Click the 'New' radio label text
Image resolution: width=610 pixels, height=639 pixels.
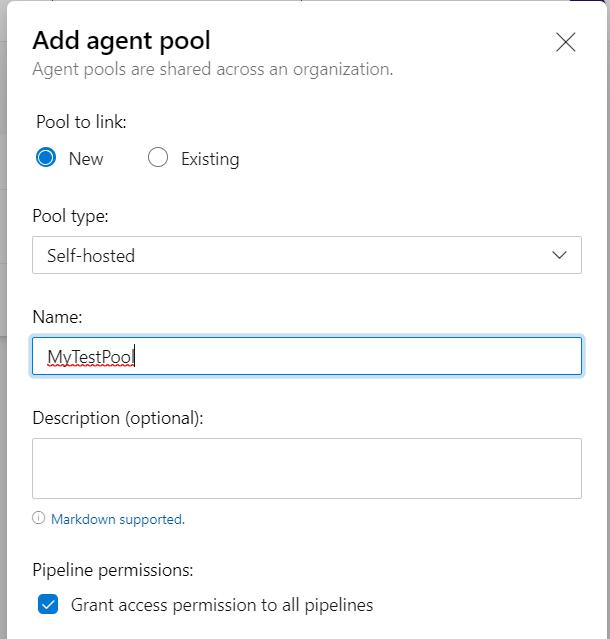pyautogui.click(x=86, y=159)
